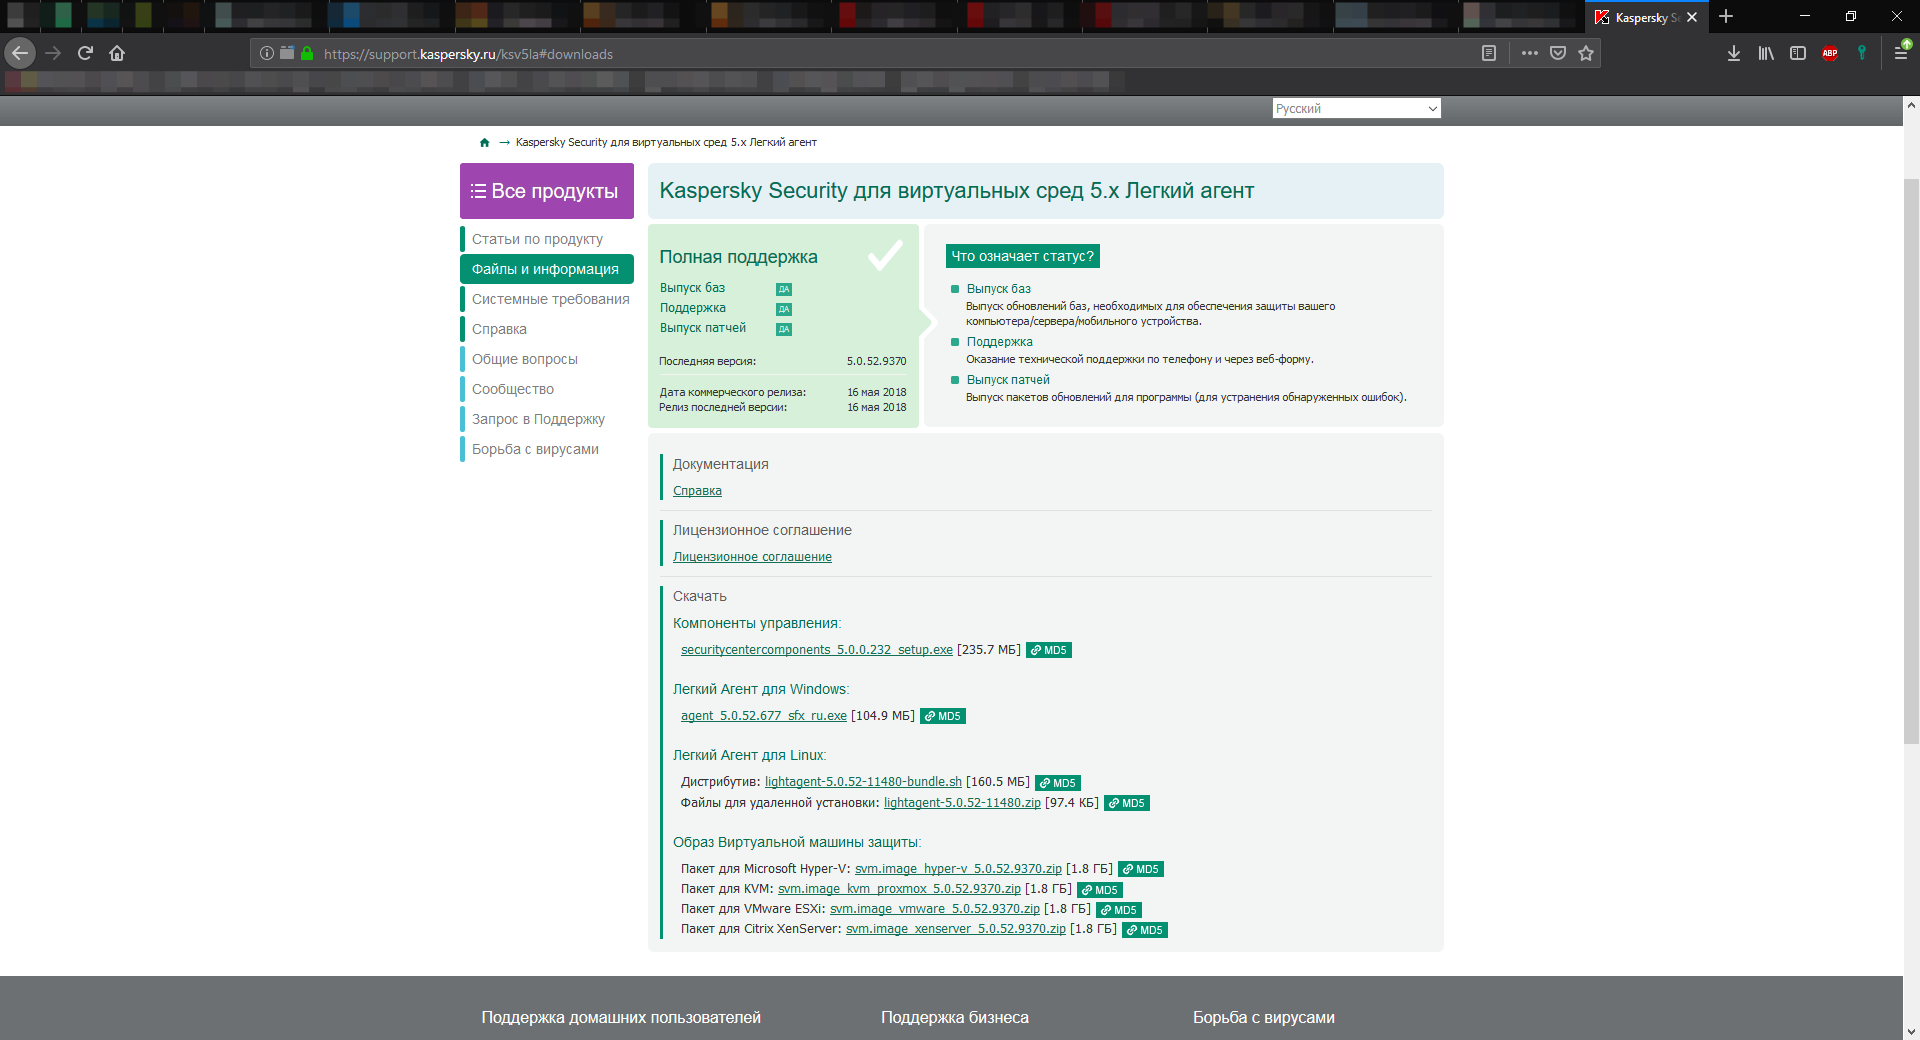Download agent_5.0.52.677_sfx_ru.exe

764,716
